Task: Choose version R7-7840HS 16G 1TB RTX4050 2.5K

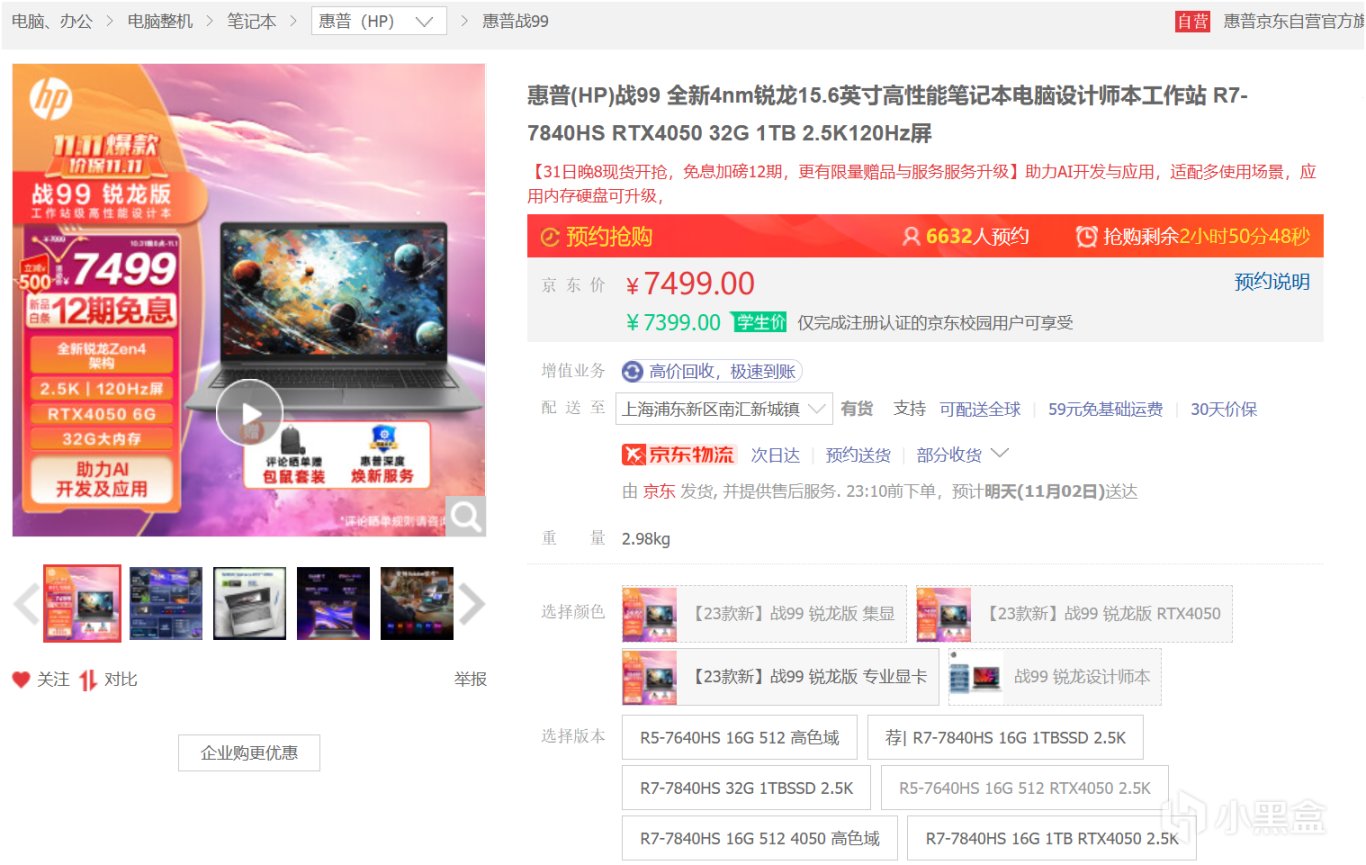Action: 1052,838
